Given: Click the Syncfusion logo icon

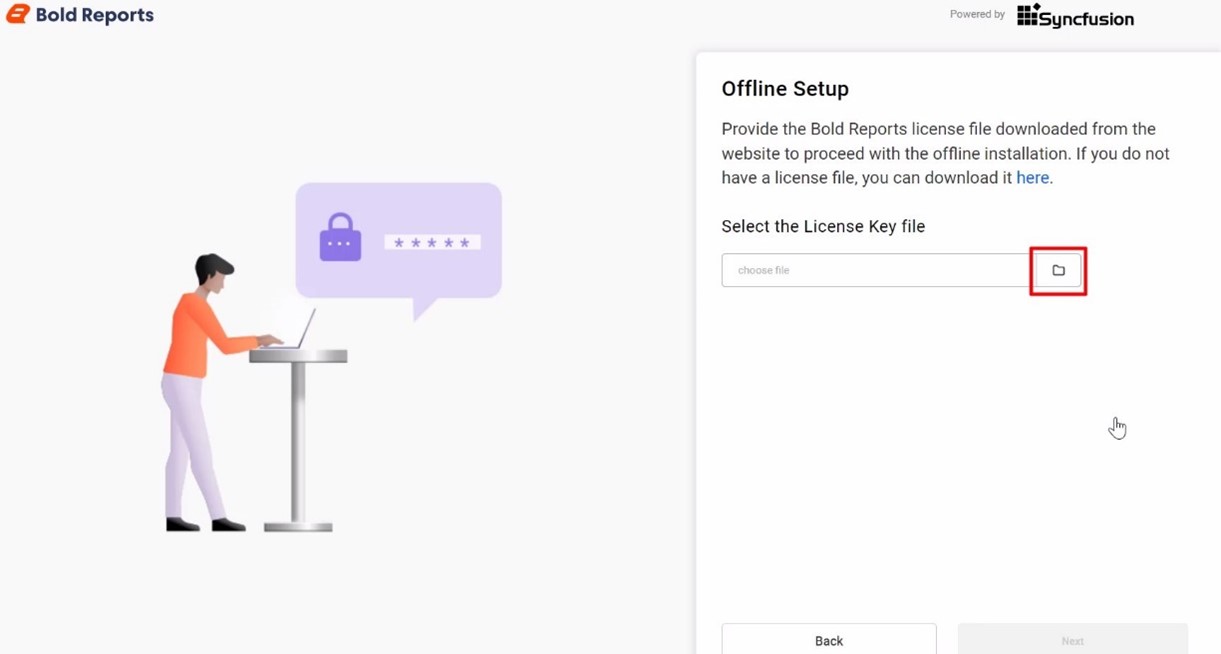Looking at the screenshot, I should point(1028,15).
